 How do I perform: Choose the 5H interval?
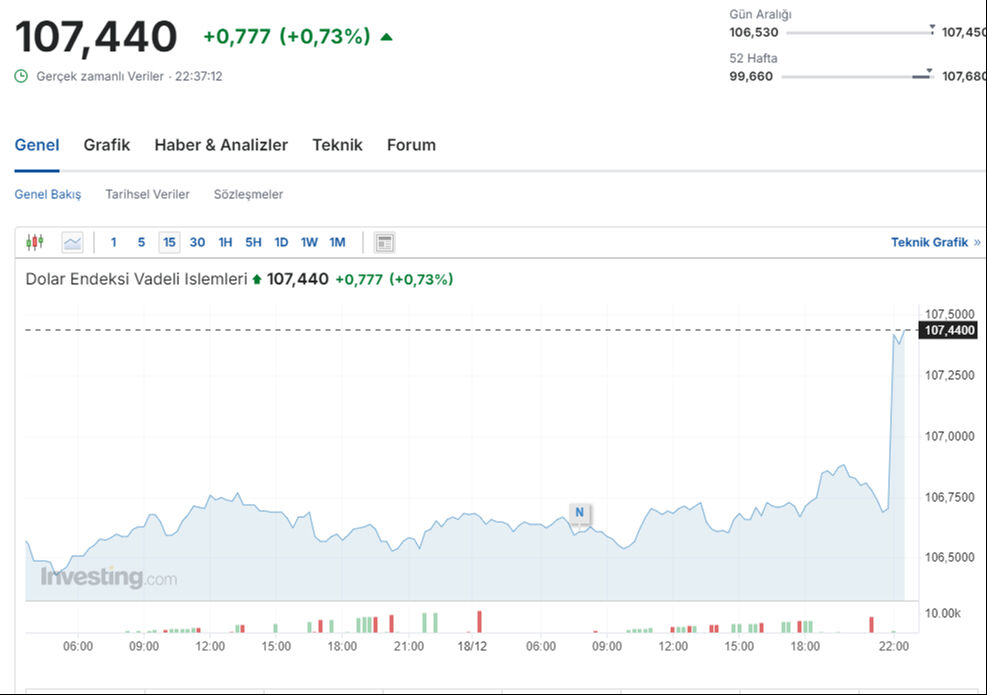(252, 242)
